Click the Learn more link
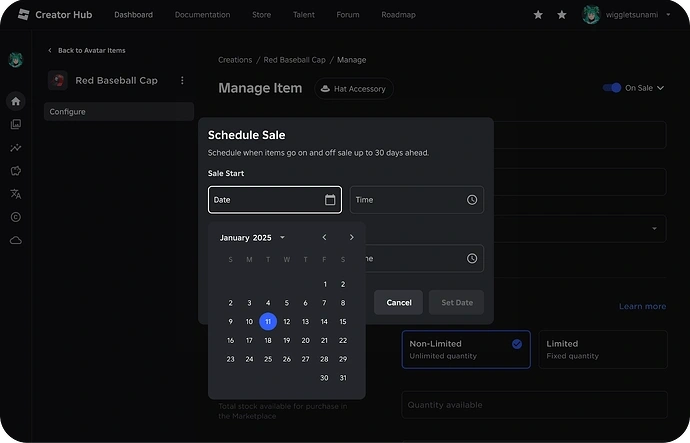690x443 pixels. click(x=642, y=306)
